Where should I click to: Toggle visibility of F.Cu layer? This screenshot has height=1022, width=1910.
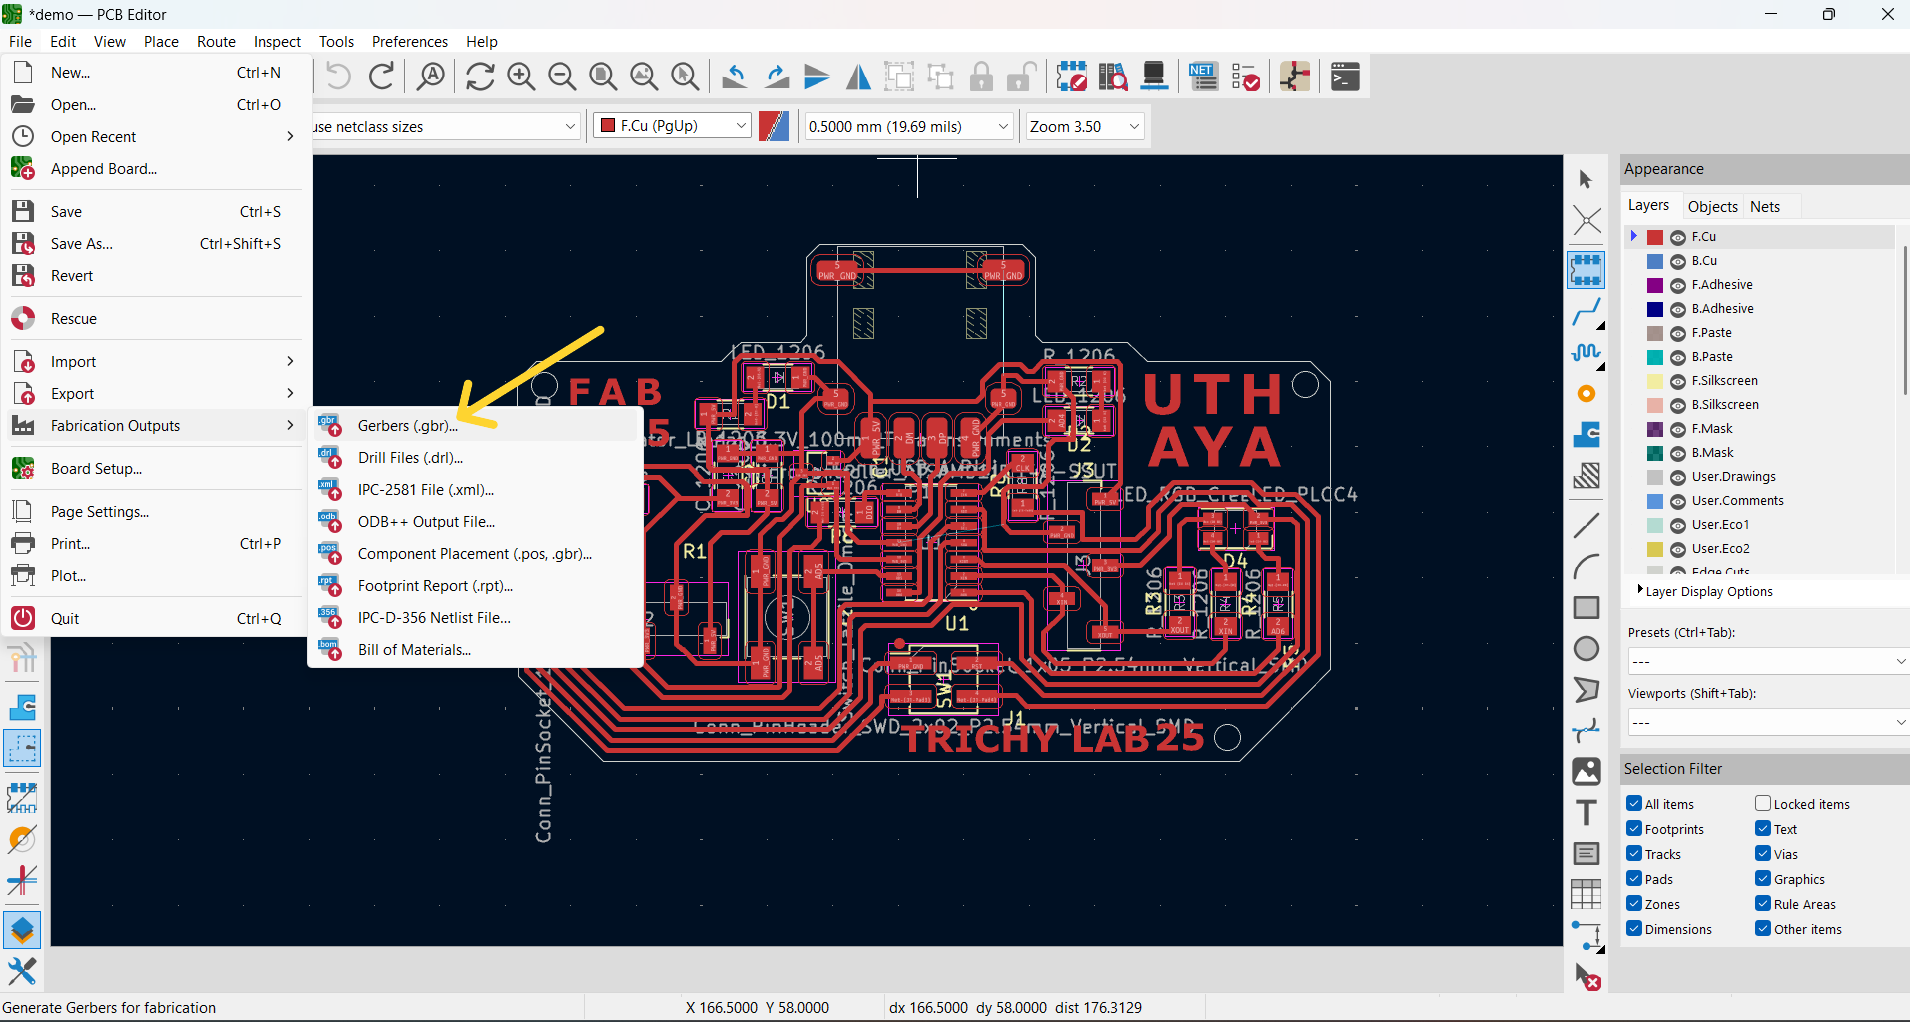coord(1678,237)
